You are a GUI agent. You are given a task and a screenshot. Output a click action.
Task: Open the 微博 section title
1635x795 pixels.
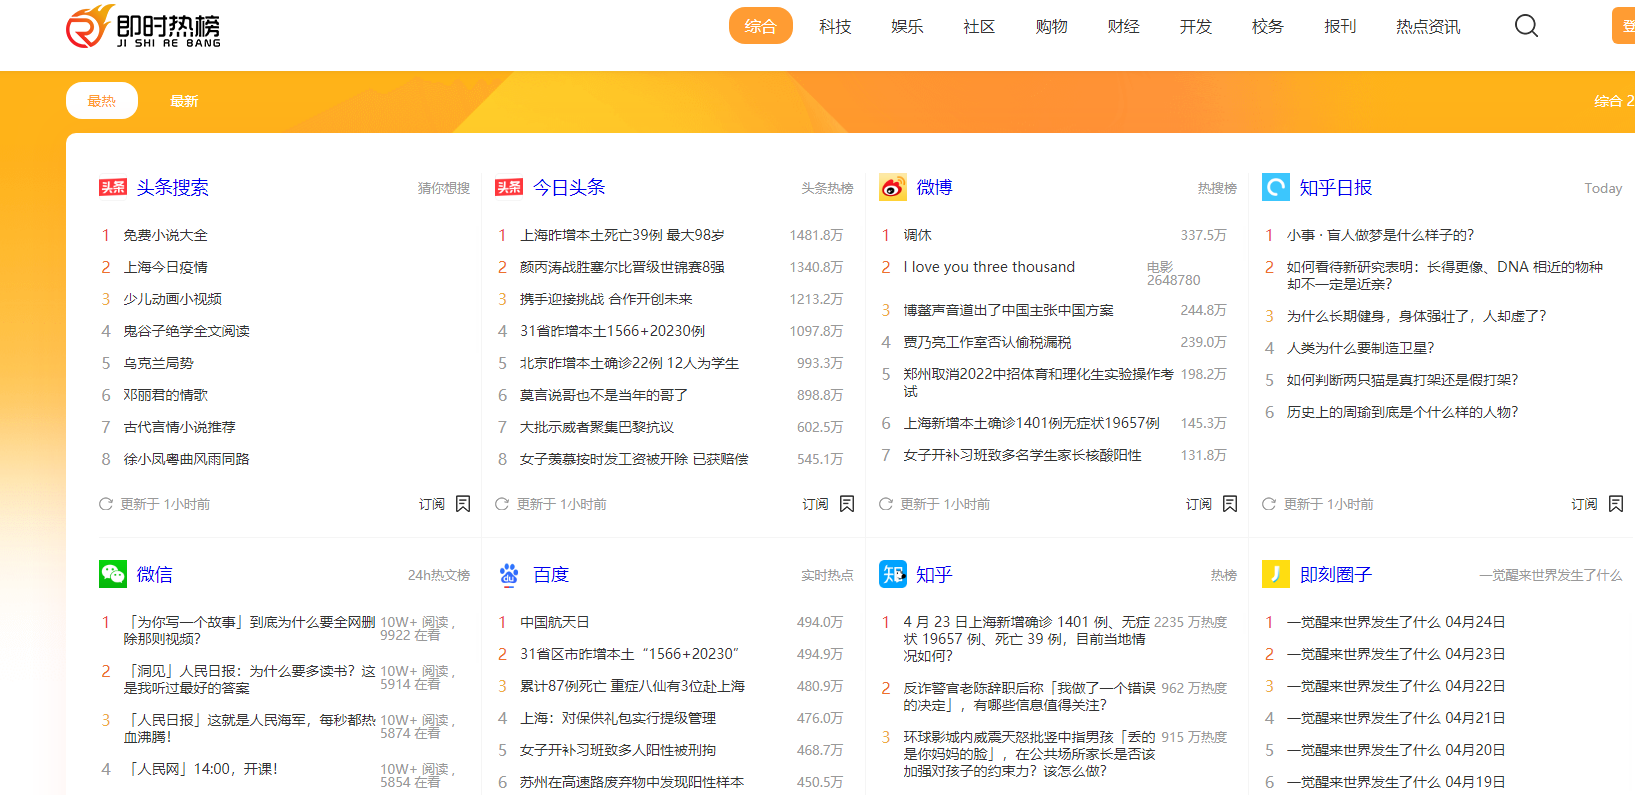pyautogui.click(x=935, y=187)
